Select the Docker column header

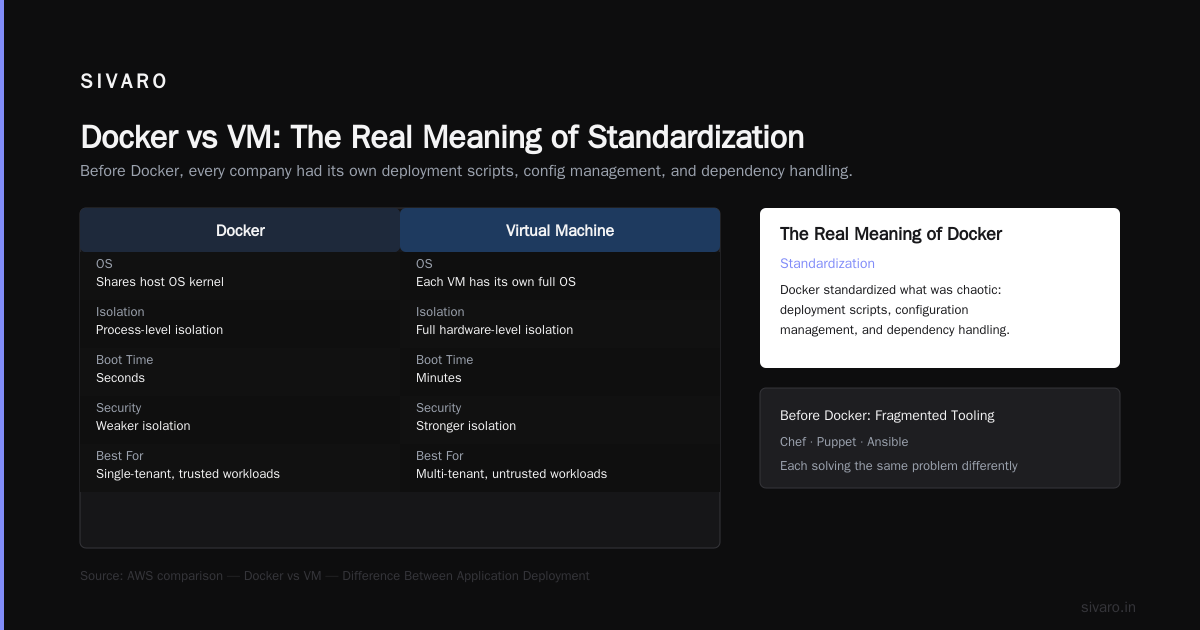pyautogui.click(x=240, y=230)
